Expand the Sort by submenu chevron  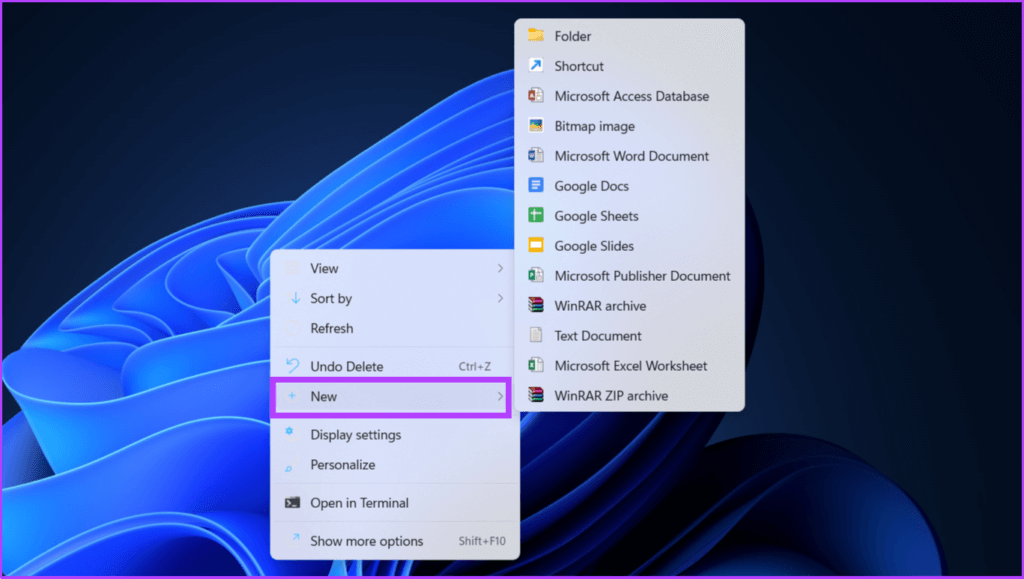point(500,298)
